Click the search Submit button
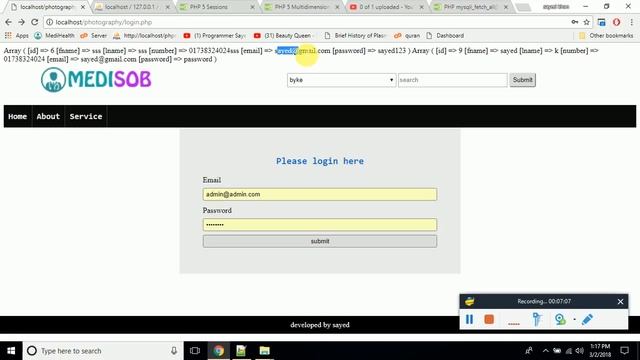This screenshot has width=640, height=360. click(x=522, y=80)
